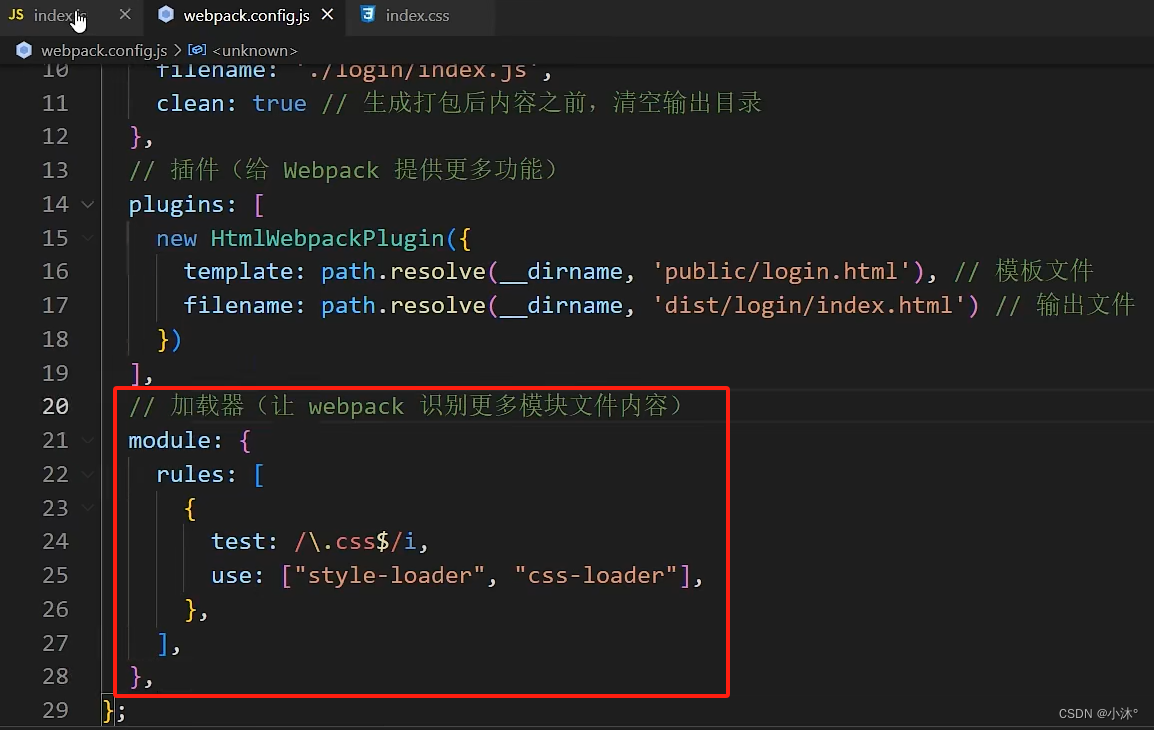Image resolution: width=1154 pixels, height=730 pixels.
Task: Click line number 29 in the gutter
Action: (56, 710)
